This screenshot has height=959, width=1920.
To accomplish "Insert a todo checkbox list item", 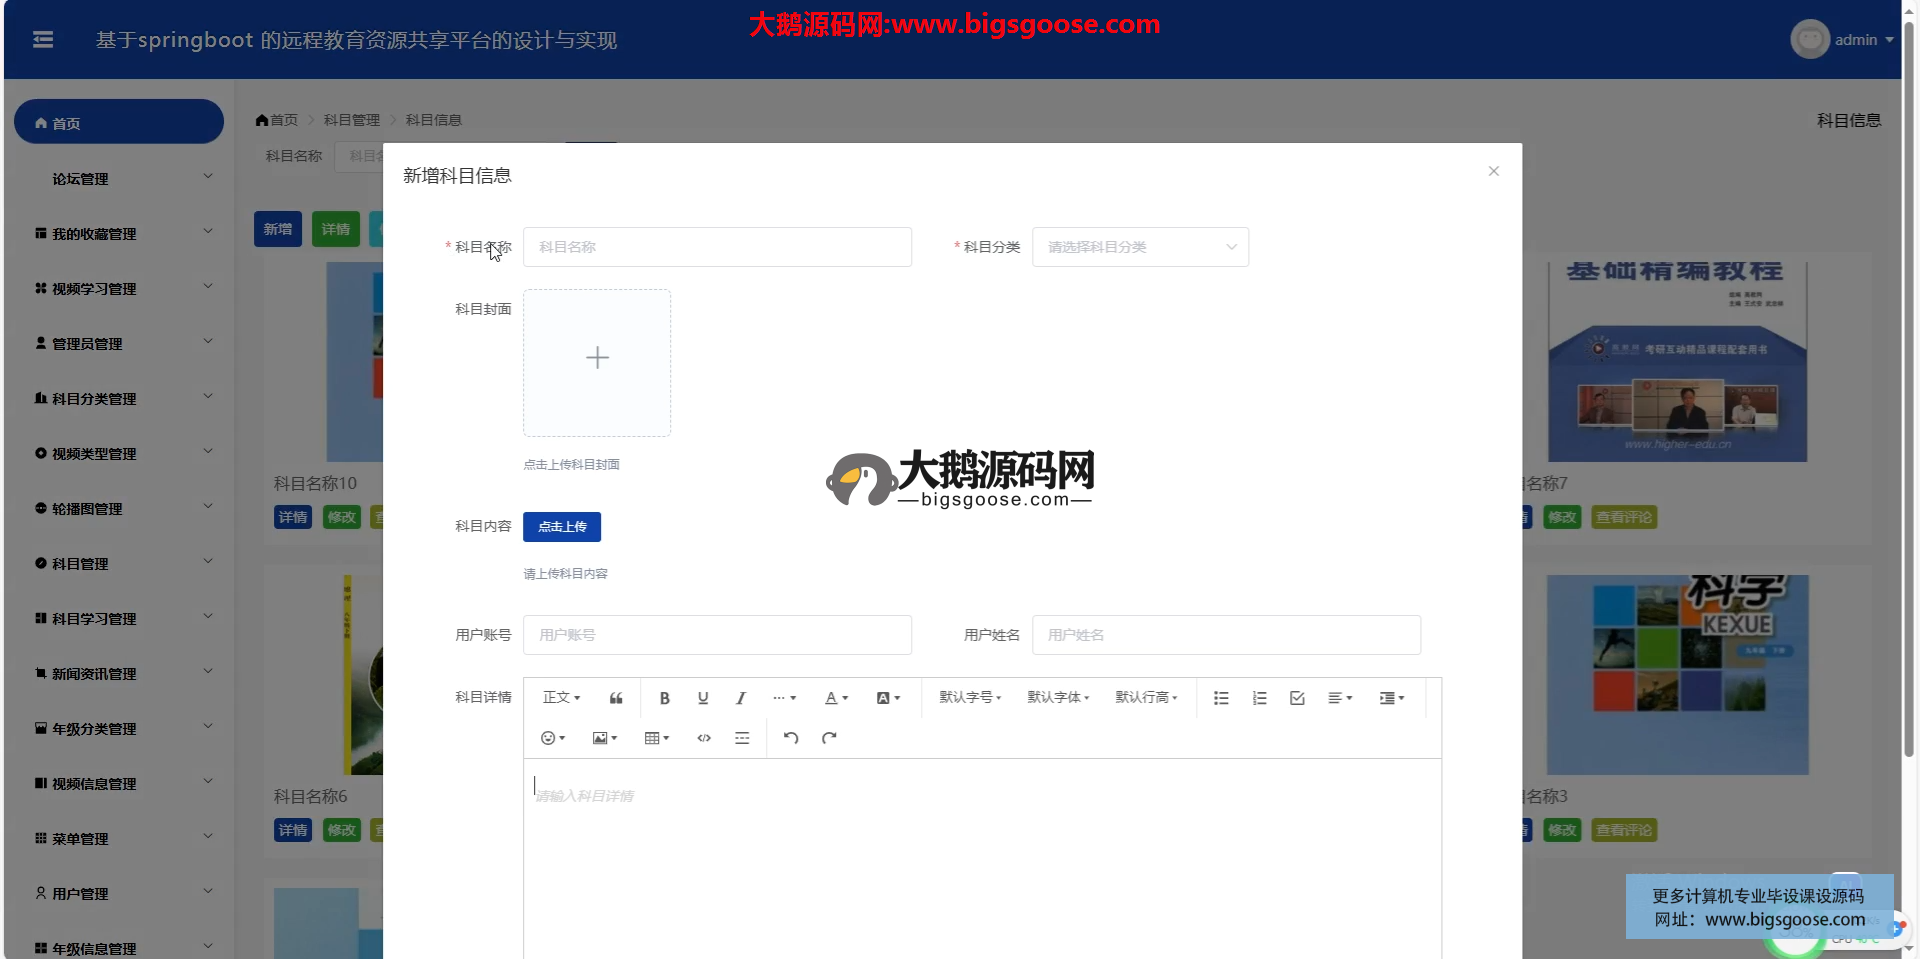I will tap(1297, 698).
